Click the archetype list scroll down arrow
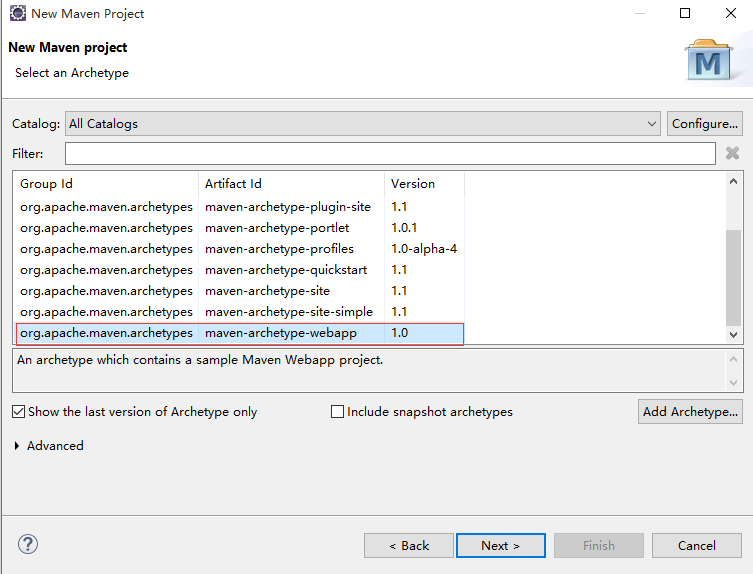The width and height of the screenshot is (753, 574). point(733,335)
